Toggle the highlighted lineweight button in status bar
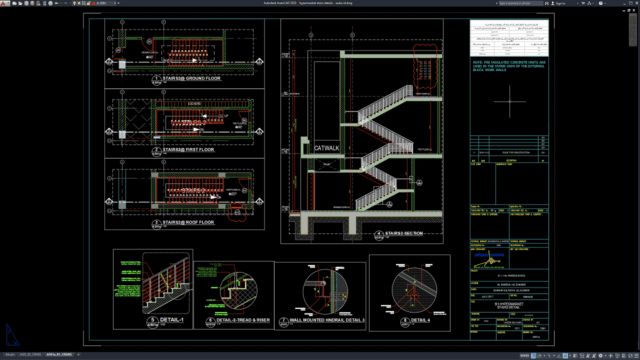The image size is (640, 360). (x=565, y=356)
